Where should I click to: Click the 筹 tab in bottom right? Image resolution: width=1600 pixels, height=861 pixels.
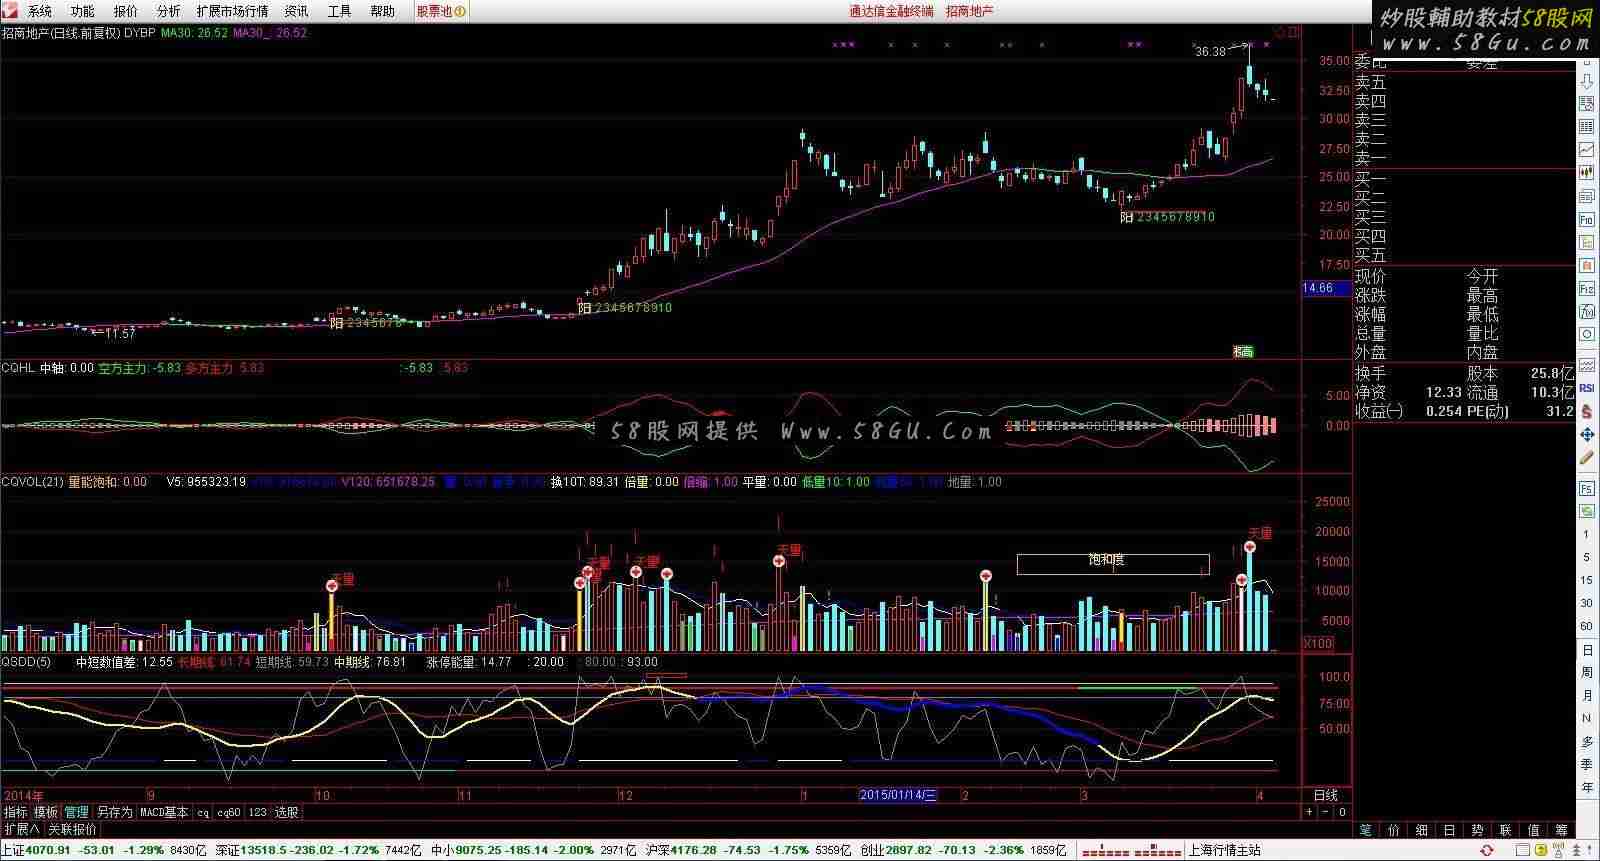[x=1562, y=830]
